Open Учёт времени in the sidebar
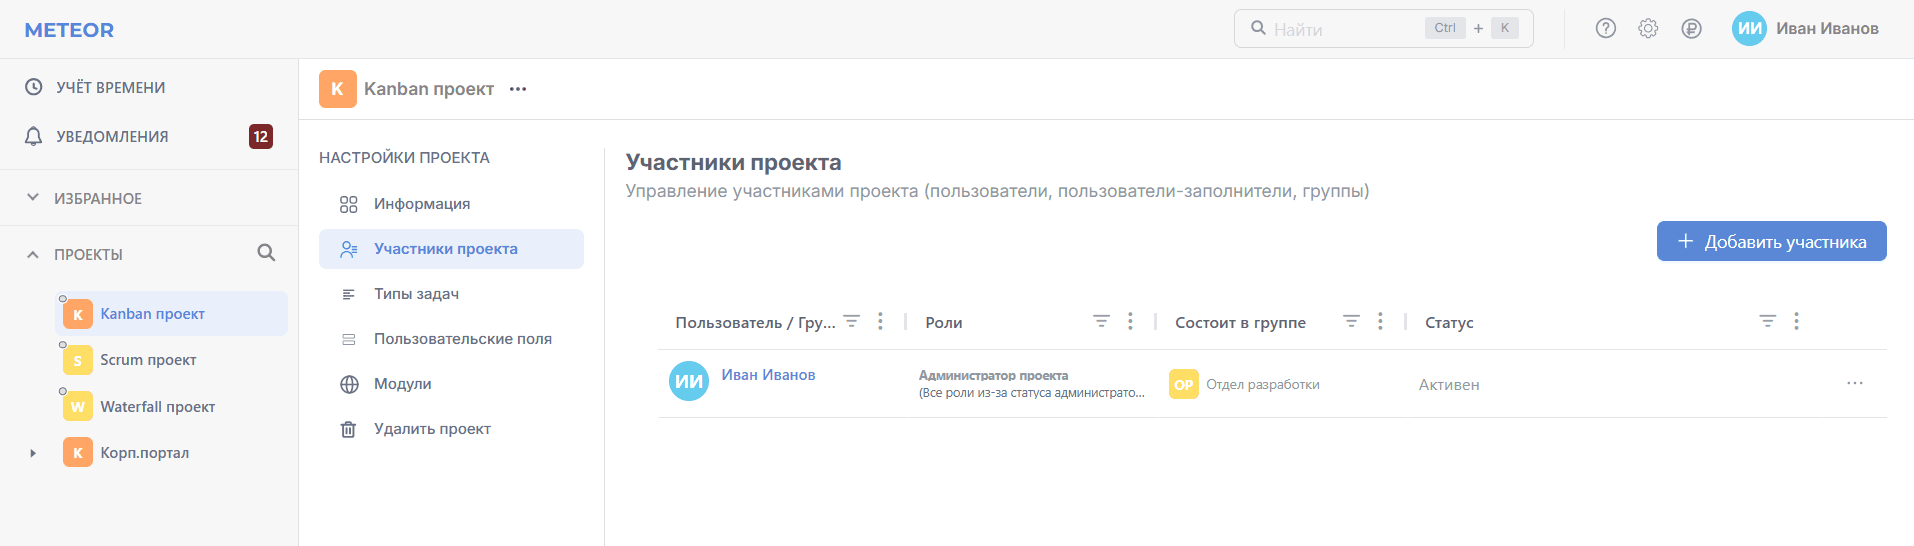The height and width of the screenshot is (546, 1914). pyautogui.click(x=110, y=87)
